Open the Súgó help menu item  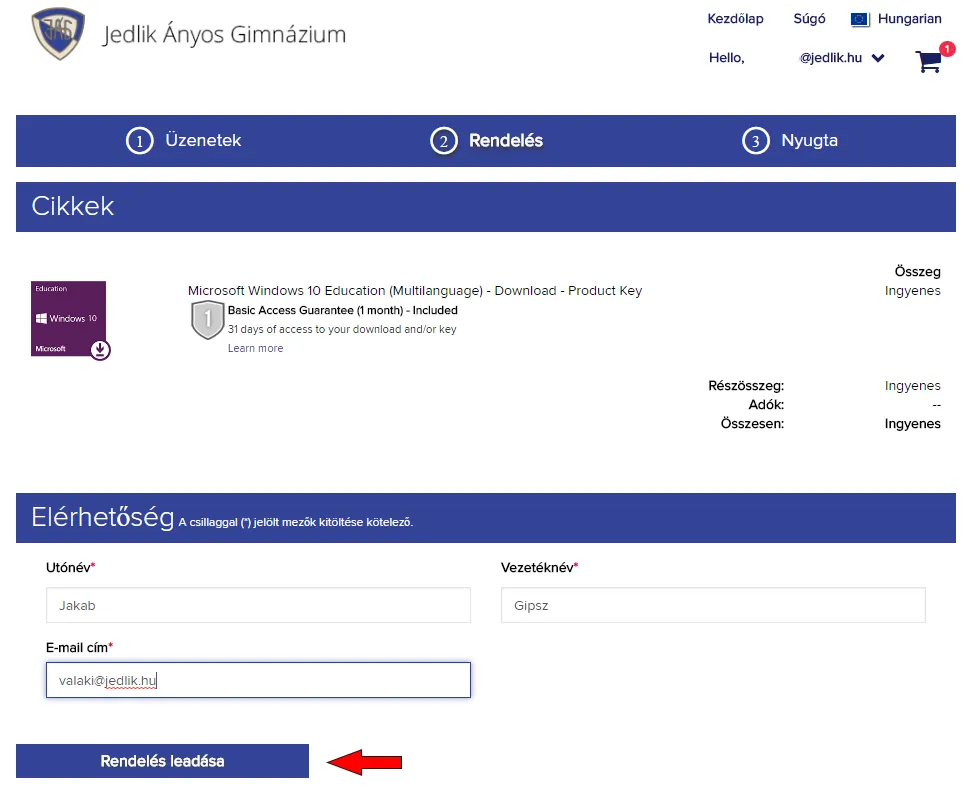click(x=809, y=19)
